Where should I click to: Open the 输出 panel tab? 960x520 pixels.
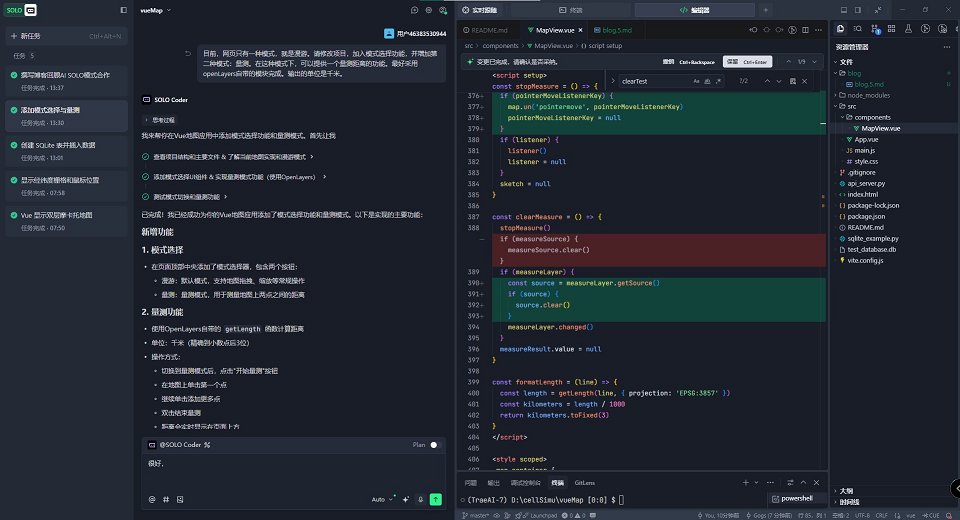point(493,483)
